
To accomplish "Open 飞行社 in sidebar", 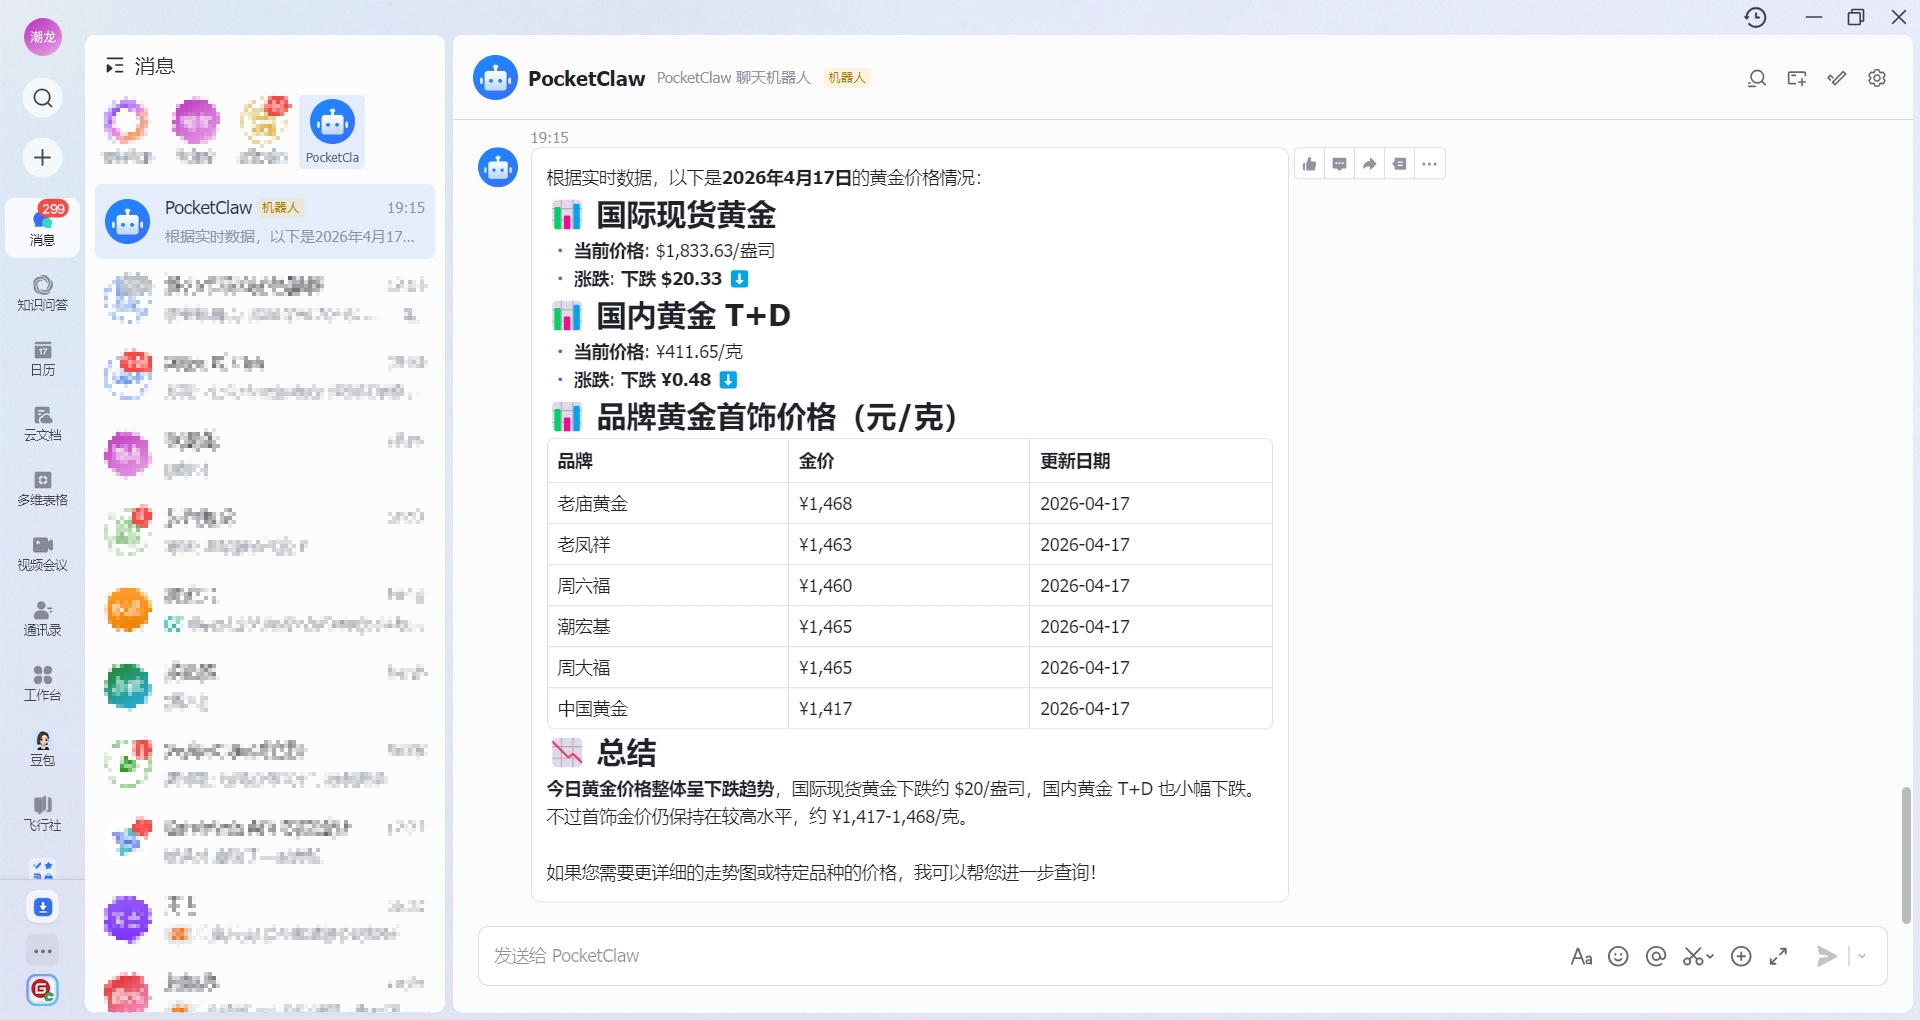I will [x=42, y=814].
